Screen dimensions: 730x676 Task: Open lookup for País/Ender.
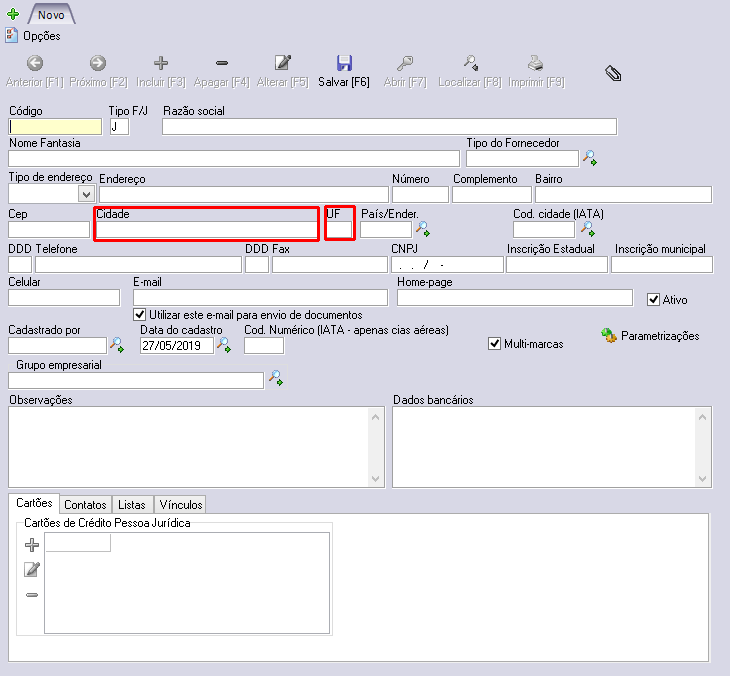[423, 229]
